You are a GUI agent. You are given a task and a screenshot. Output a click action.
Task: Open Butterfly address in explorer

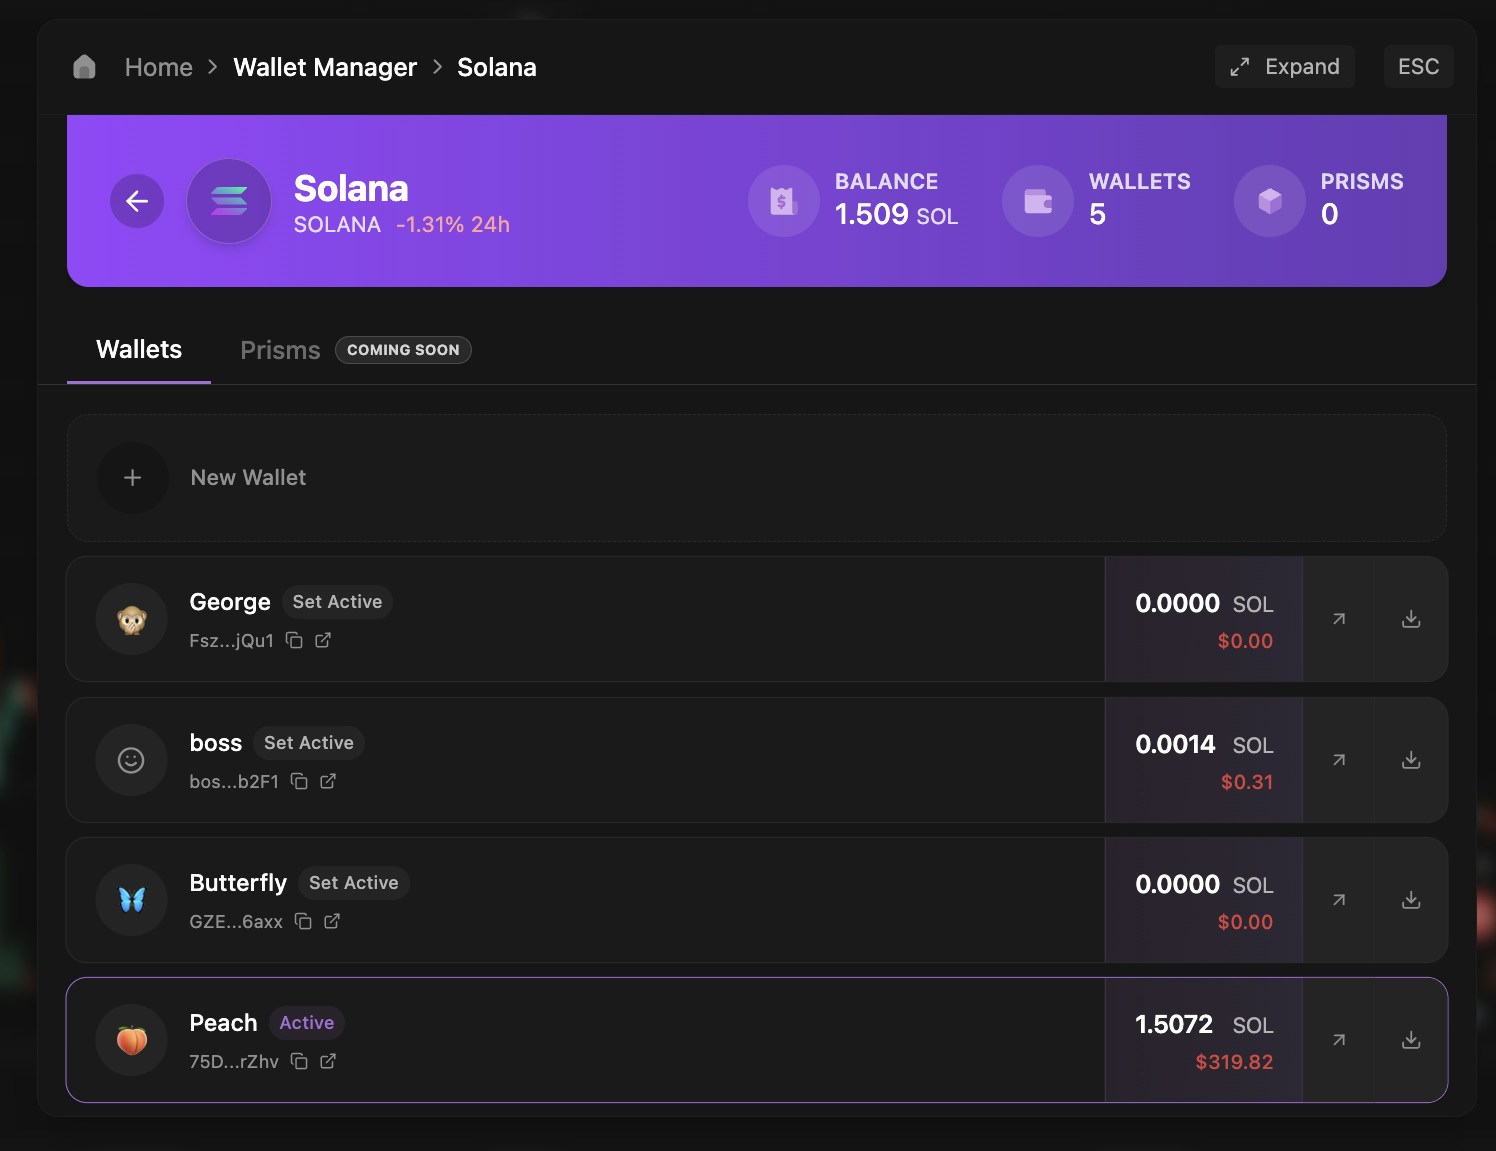pyautogui.click(x=332, y=921)
